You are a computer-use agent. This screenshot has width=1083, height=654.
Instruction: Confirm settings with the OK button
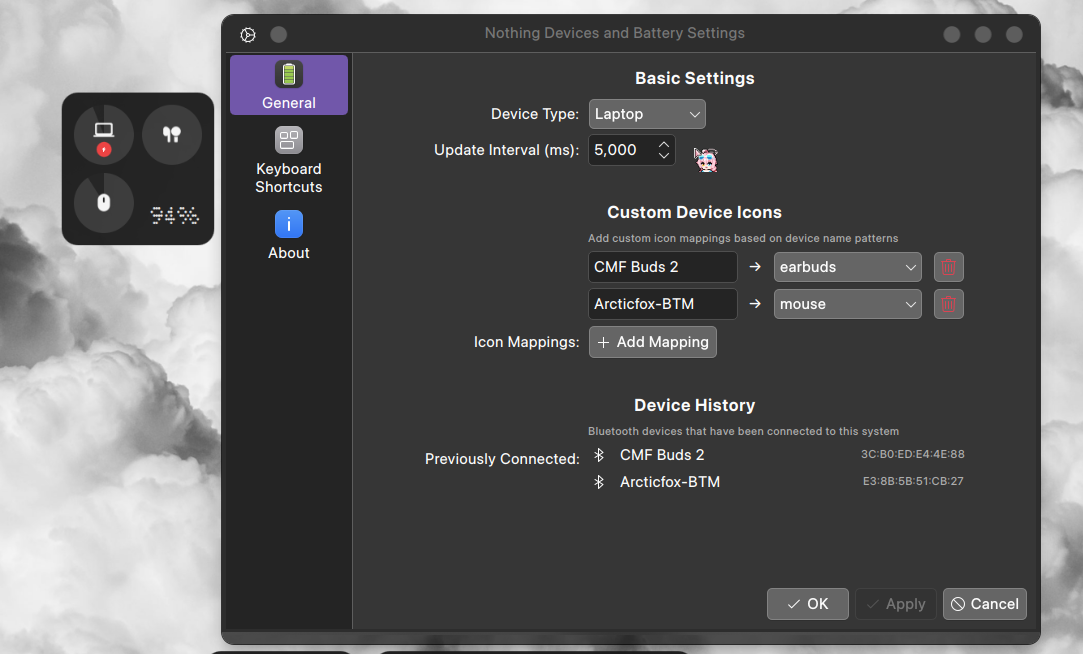[807, 604]
